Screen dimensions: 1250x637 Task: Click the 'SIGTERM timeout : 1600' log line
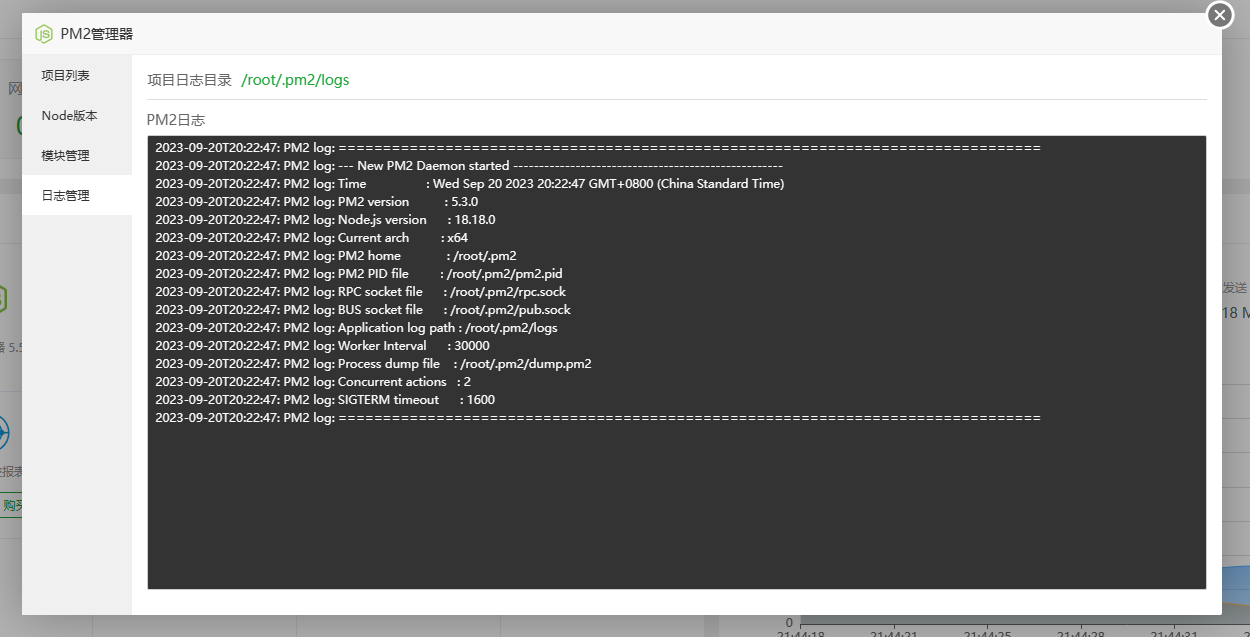coord(325,399)
